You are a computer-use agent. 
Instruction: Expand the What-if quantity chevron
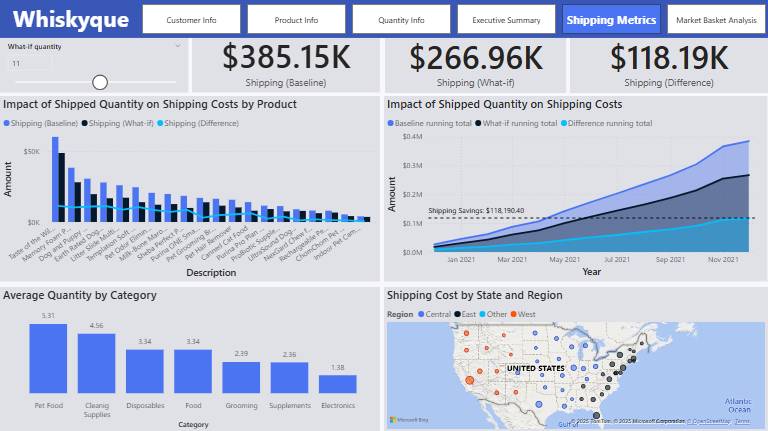click(178, 46)
